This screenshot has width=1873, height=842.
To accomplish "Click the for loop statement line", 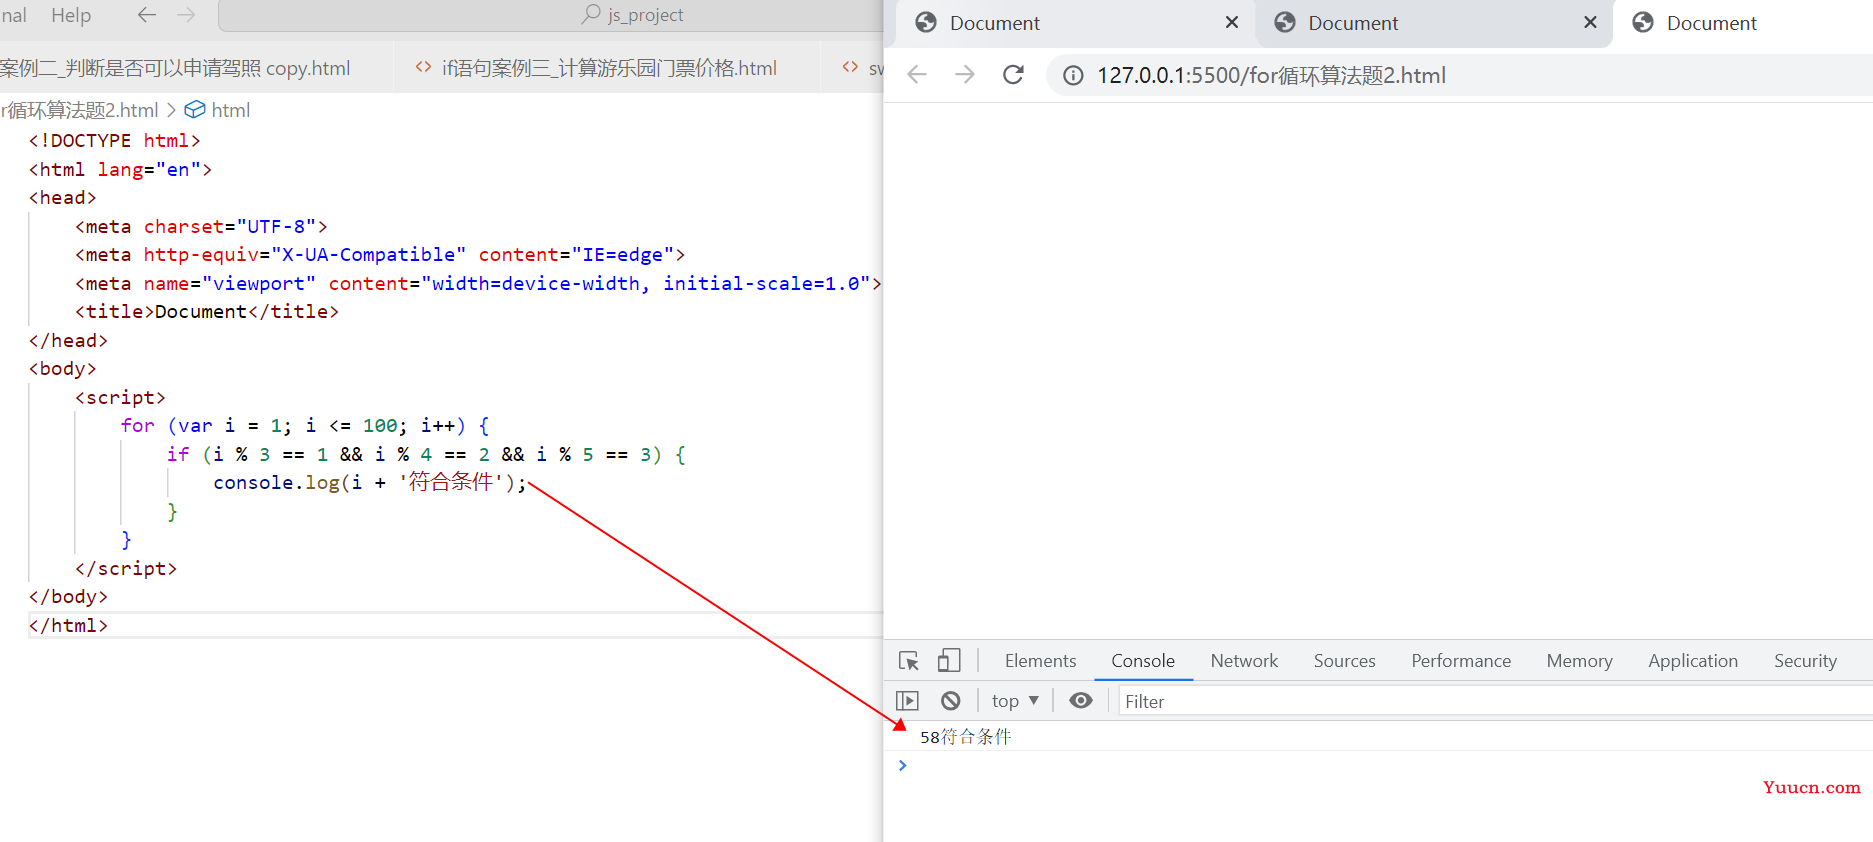I will click(x=305, y=426).
